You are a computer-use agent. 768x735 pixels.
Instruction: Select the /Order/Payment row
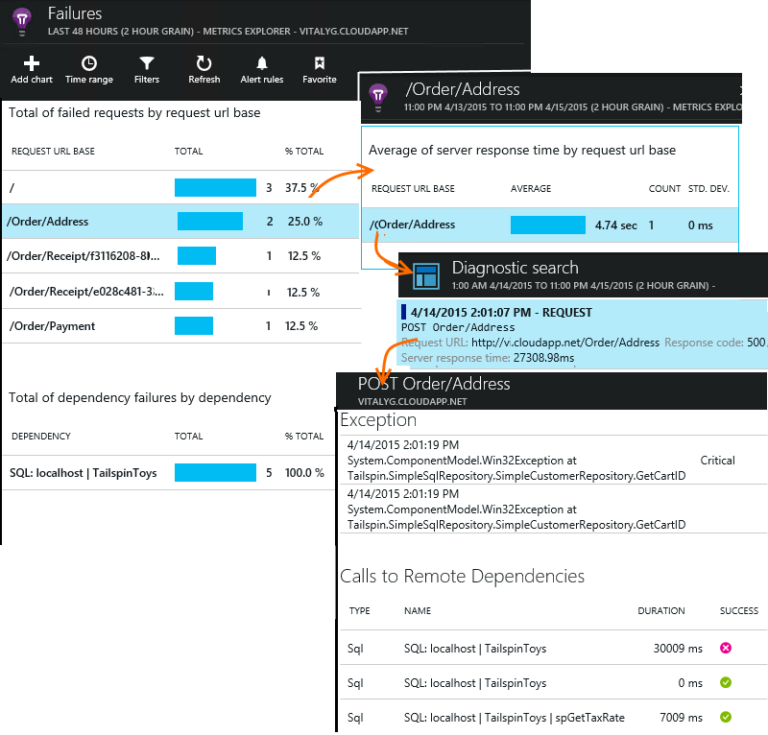181,326
